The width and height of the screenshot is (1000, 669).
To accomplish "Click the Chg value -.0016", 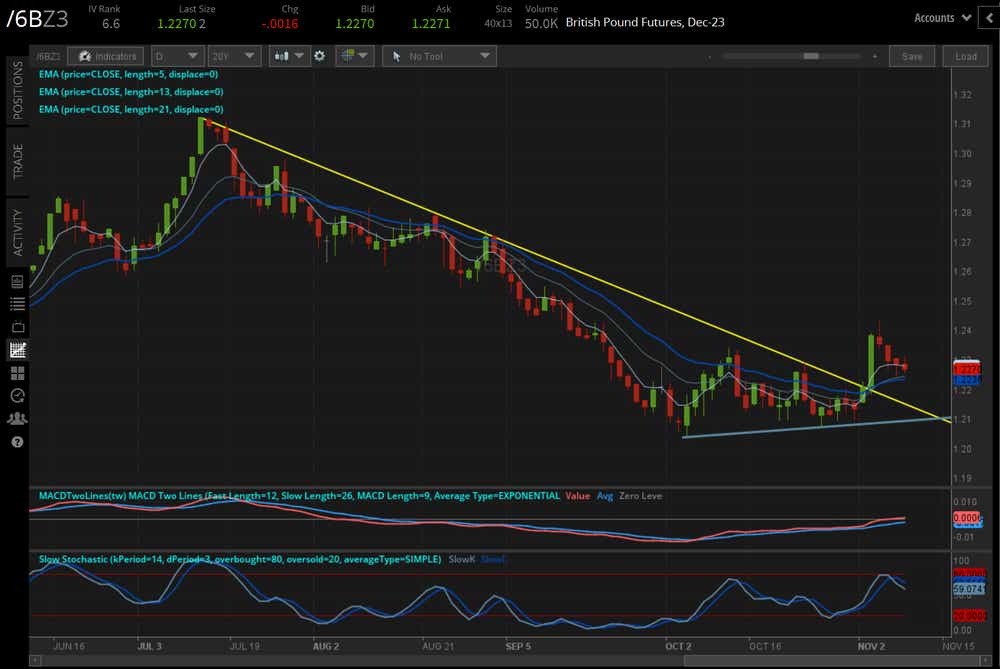I will tap(279, 24).
